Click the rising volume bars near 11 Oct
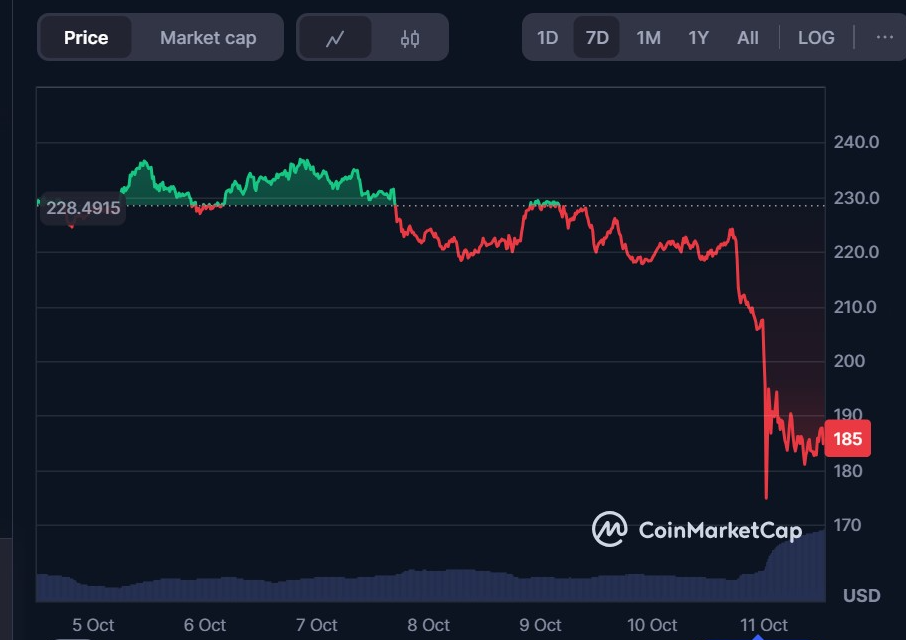906x640 pixels. (x=795, y=570)
